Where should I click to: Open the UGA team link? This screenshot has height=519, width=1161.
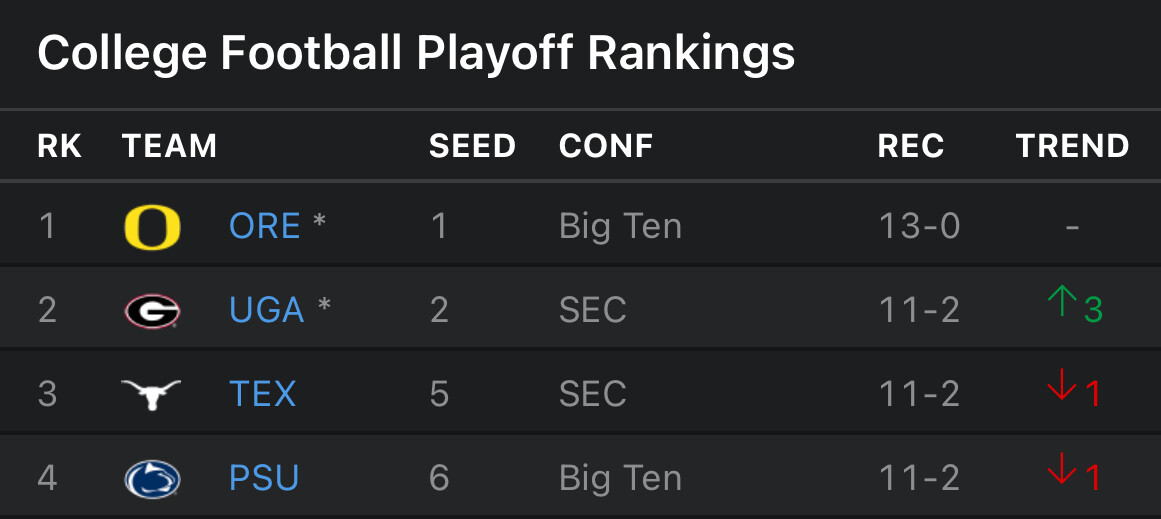tap(267, 310)
